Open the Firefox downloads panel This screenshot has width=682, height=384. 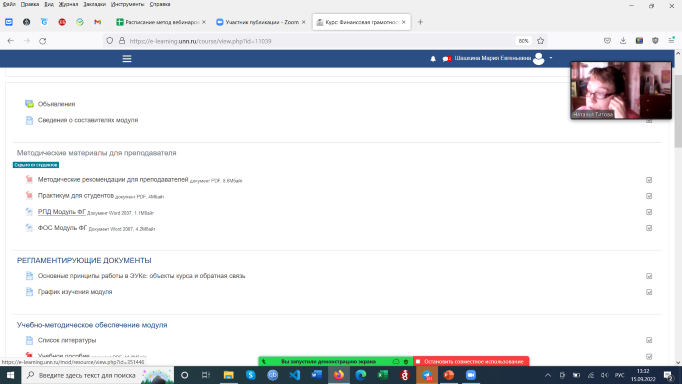[623, 40]
